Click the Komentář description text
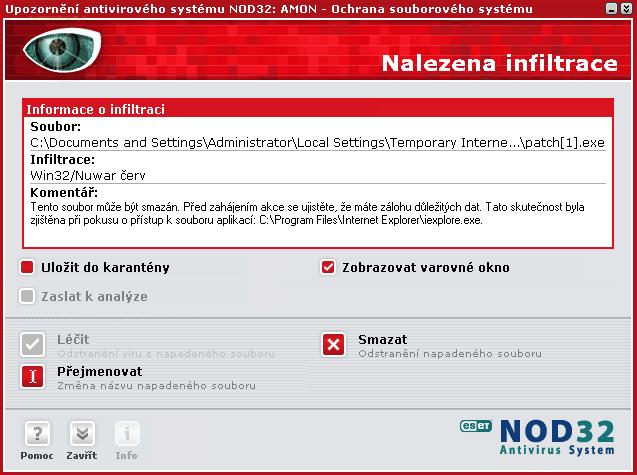This screenshot has height=475, width=637. 307,213
